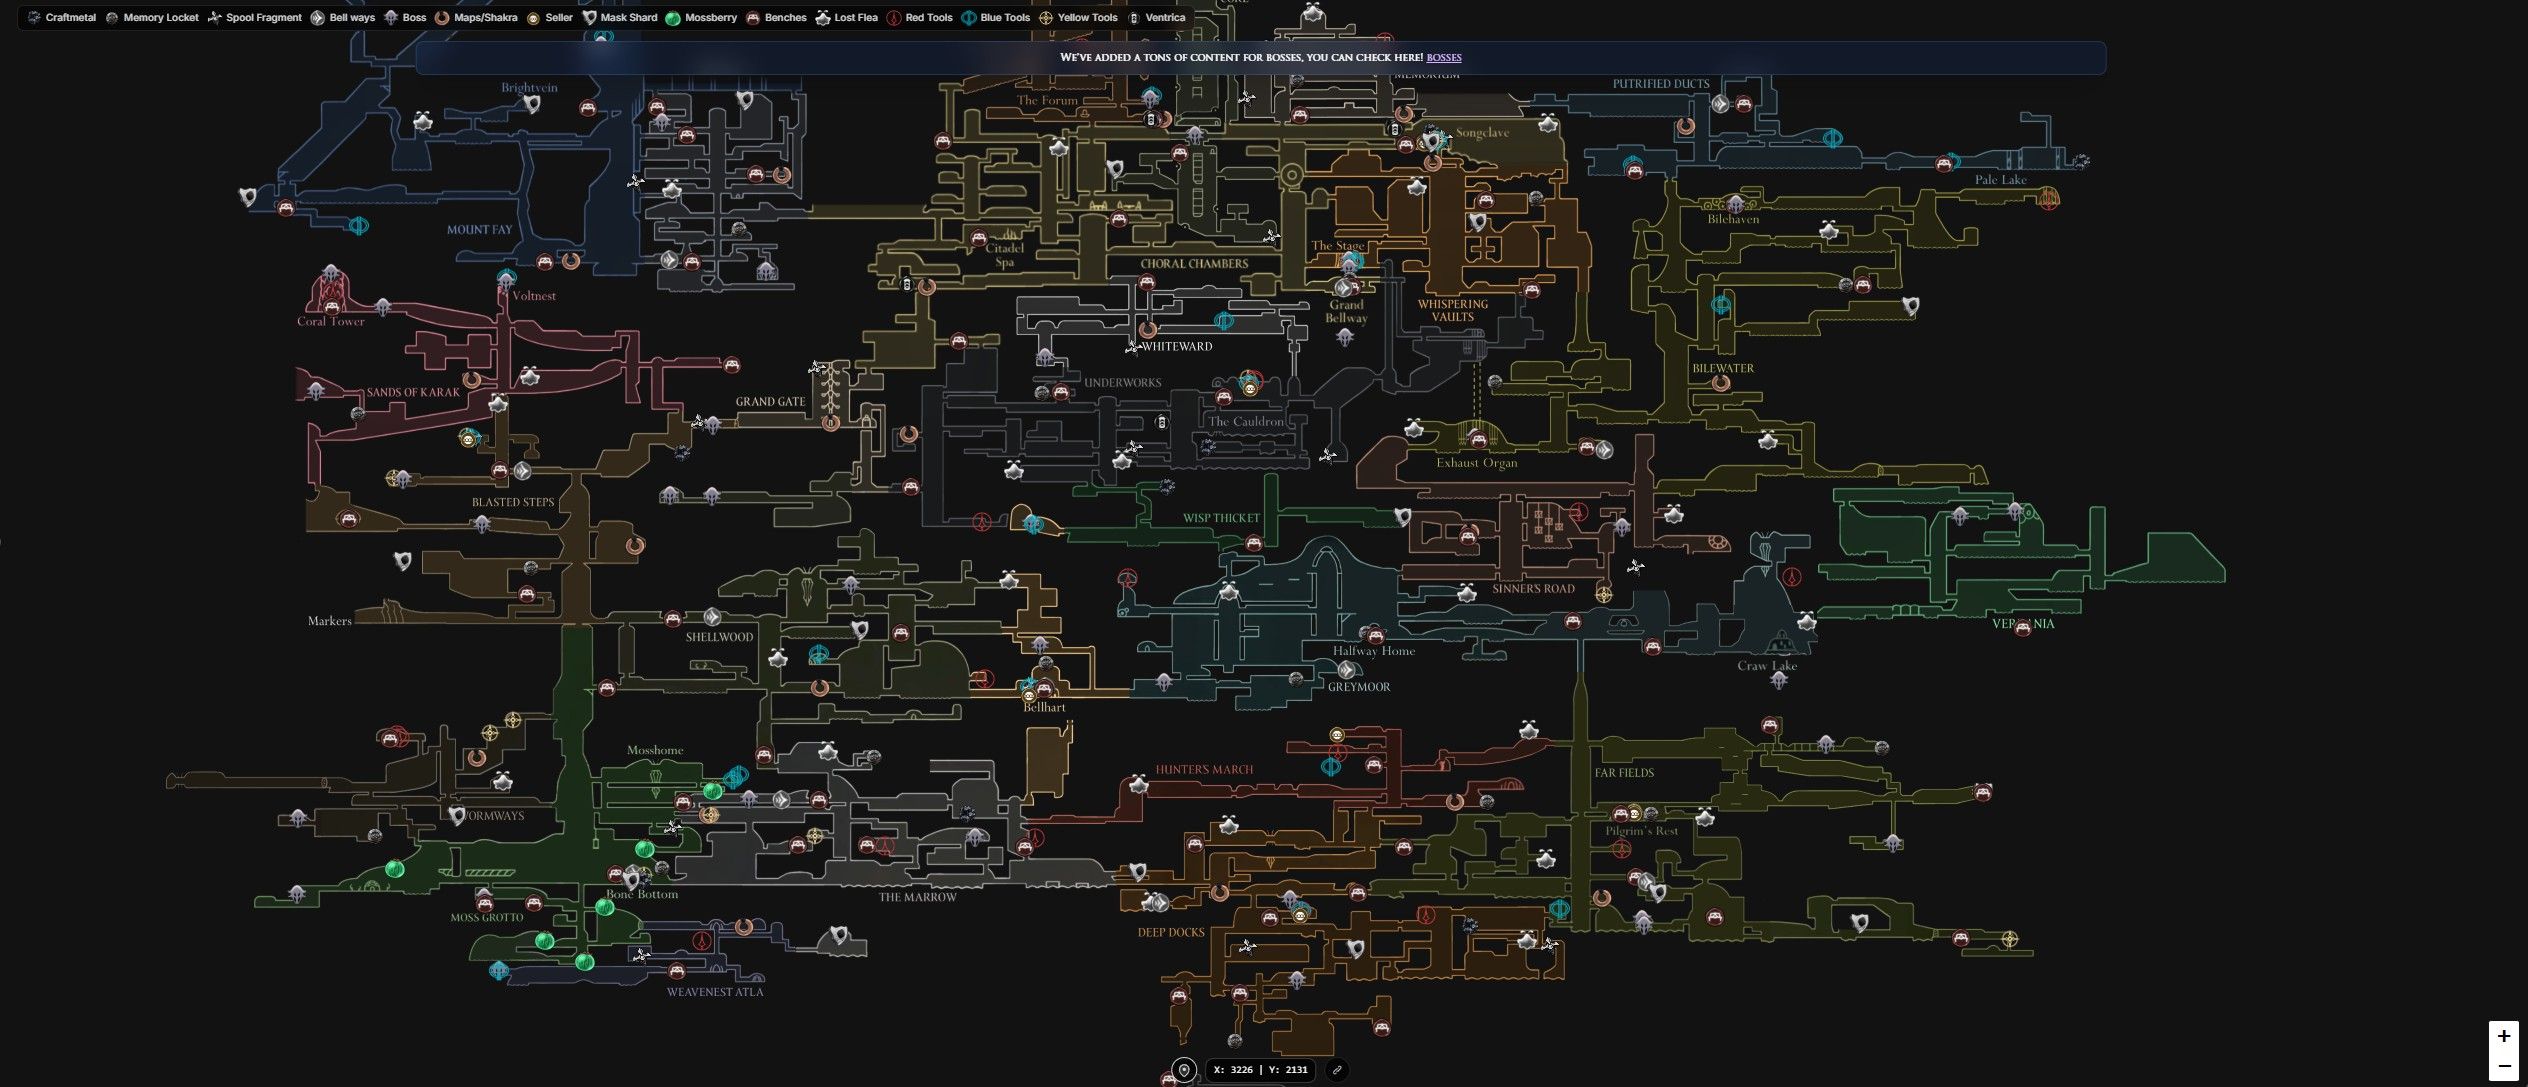Toggle the Boss markers filter
The image size is (2528, 1087).
click(391, 17)
